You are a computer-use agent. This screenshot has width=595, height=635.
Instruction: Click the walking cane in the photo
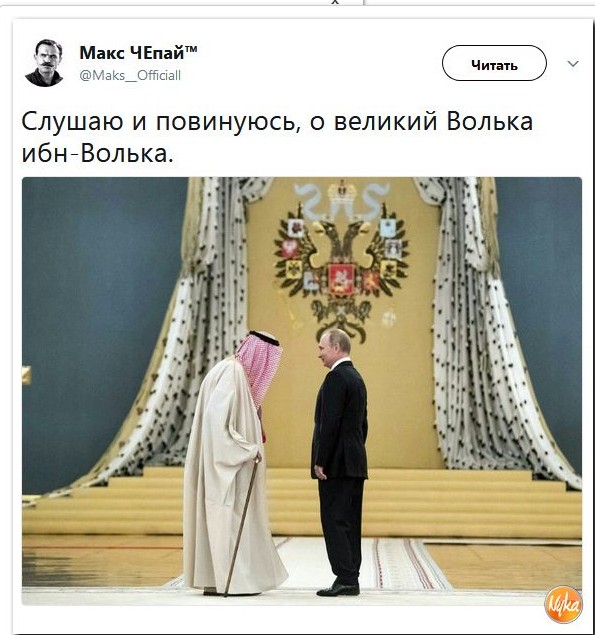click(242, 526)
